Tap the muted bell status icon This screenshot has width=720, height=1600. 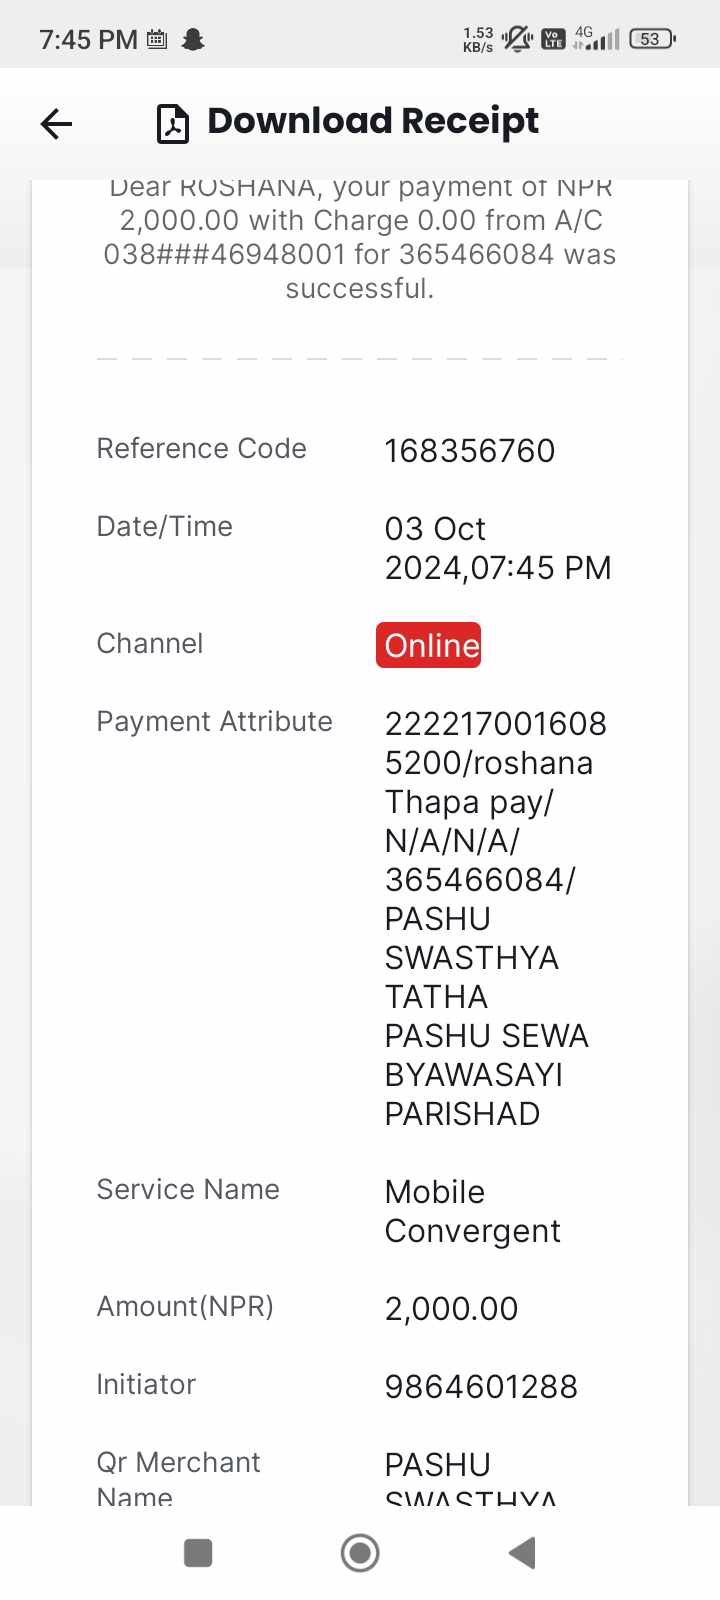click(x=517, y=39)
